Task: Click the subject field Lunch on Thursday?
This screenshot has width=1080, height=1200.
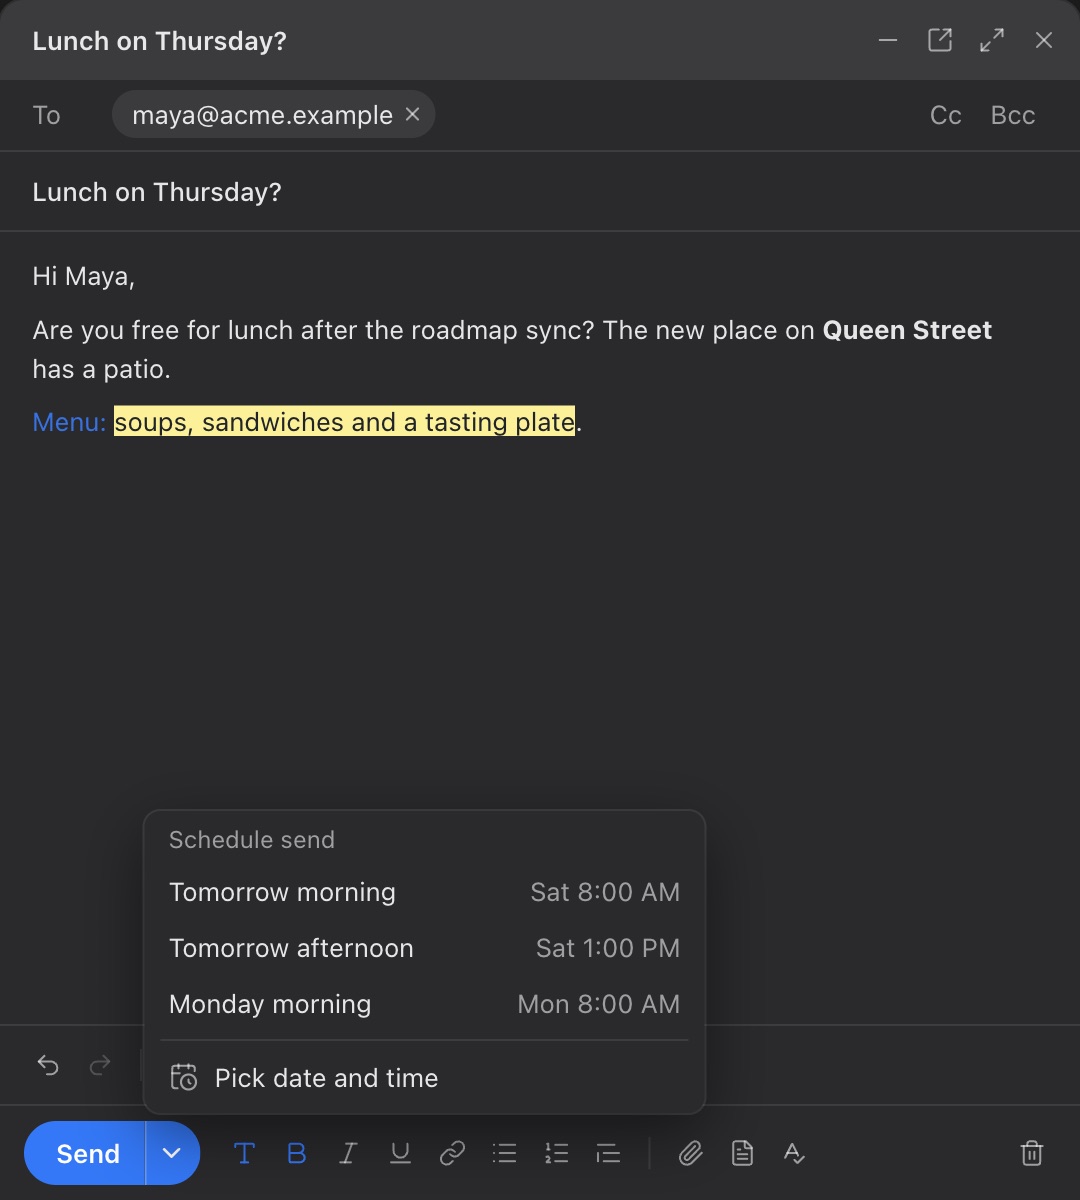Action: 540,192
